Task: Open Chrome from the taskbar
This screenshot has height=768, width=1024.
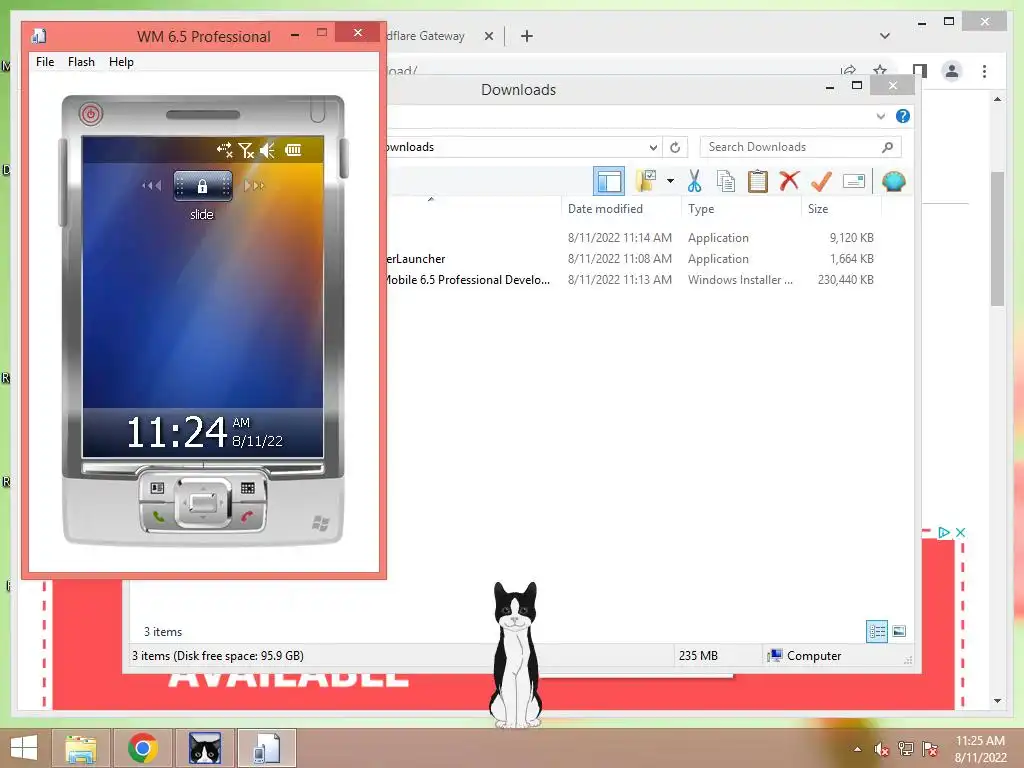Action: 142,748
